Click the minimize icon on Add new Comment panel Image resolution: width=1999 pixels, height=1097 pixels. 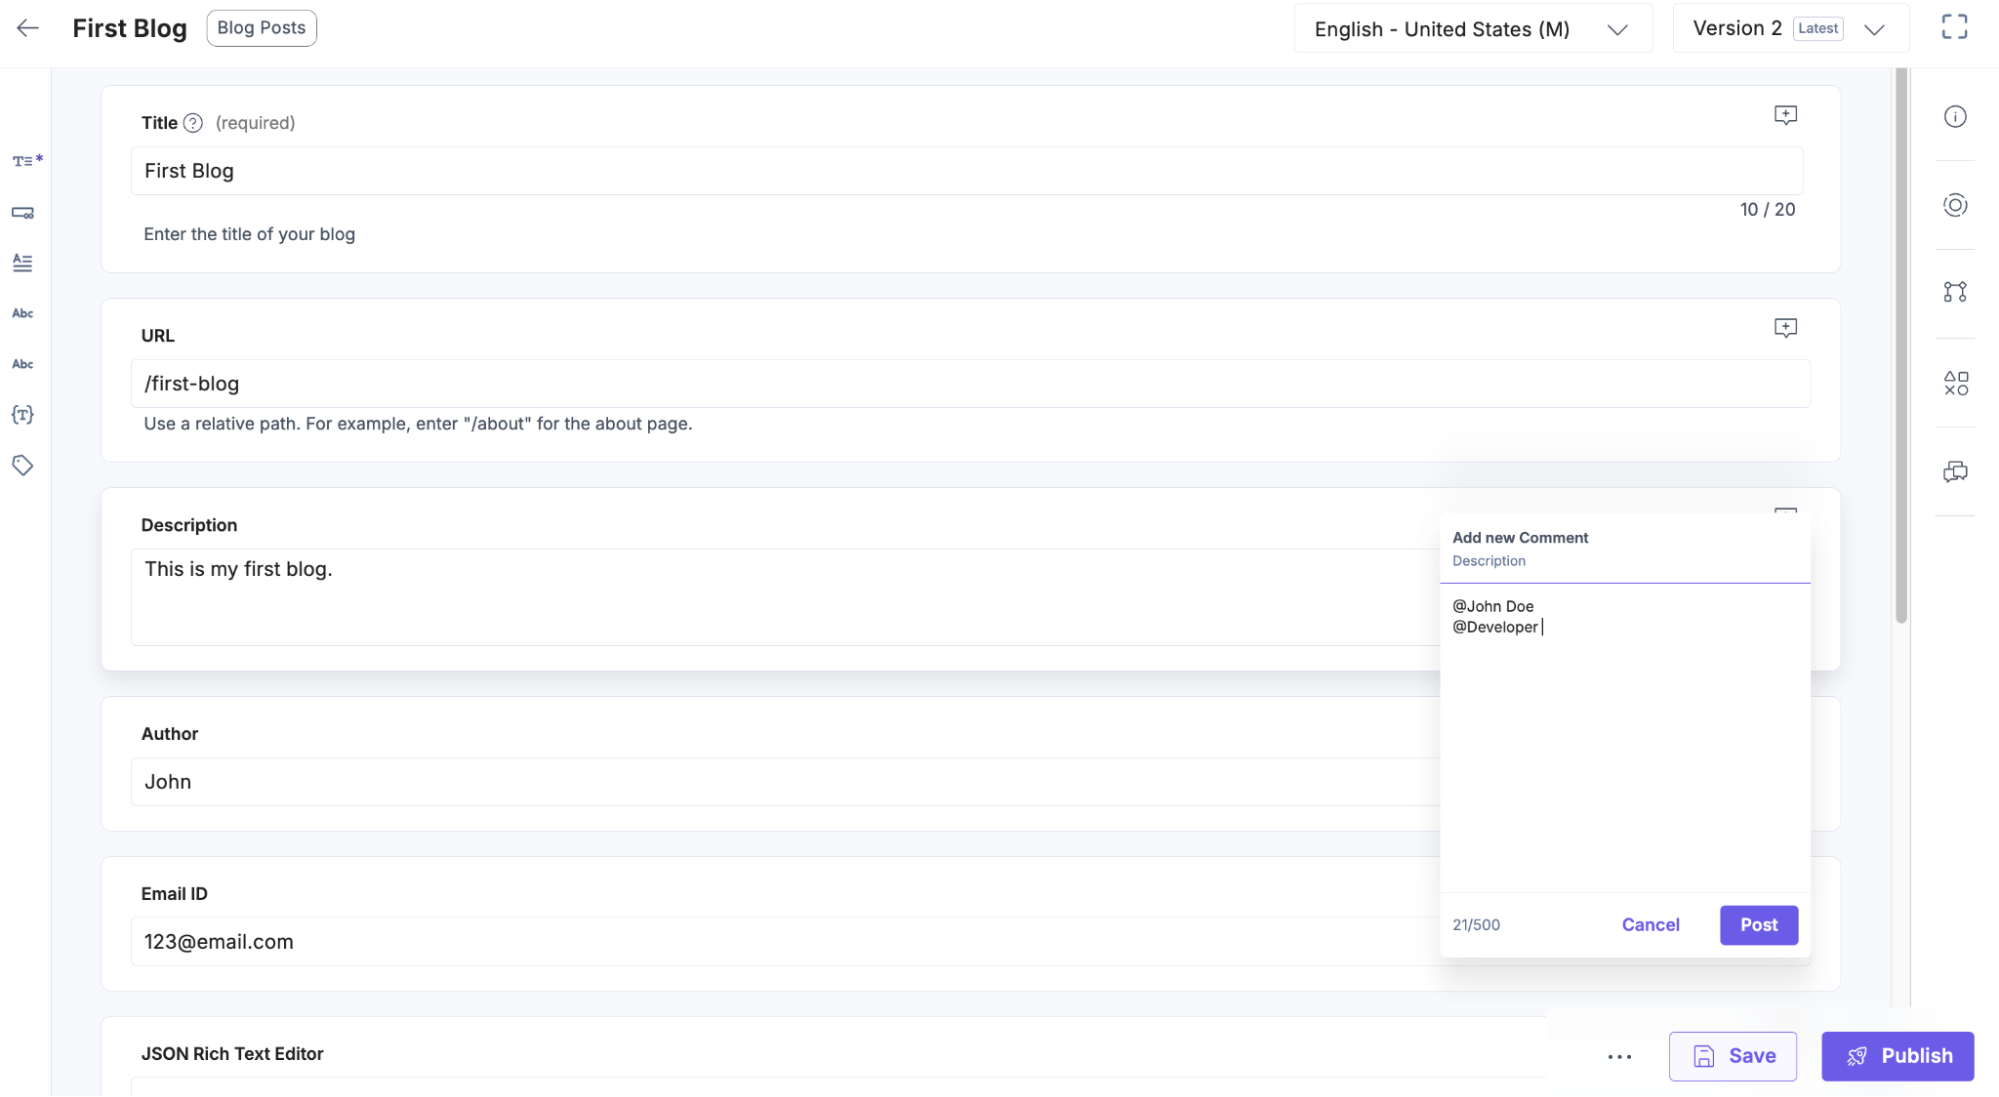[x=1786, y=511]
